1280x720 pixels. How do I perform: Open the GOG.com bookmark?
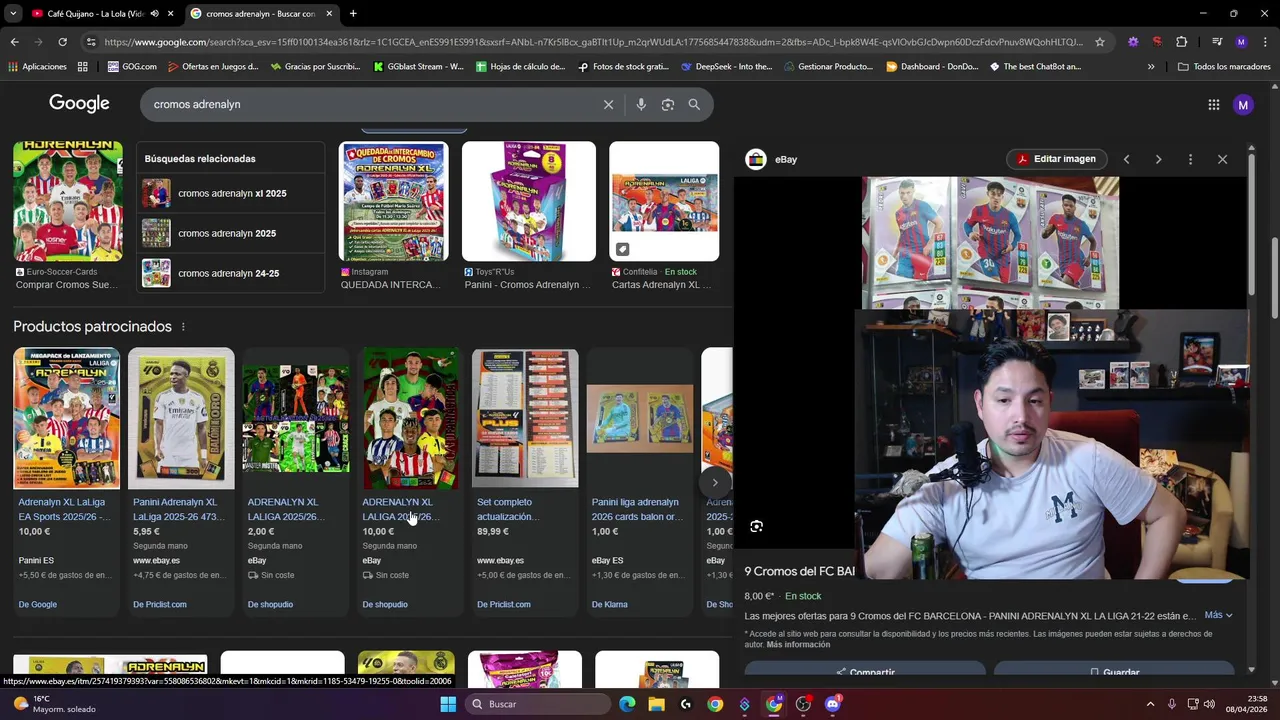click(131, 67)
